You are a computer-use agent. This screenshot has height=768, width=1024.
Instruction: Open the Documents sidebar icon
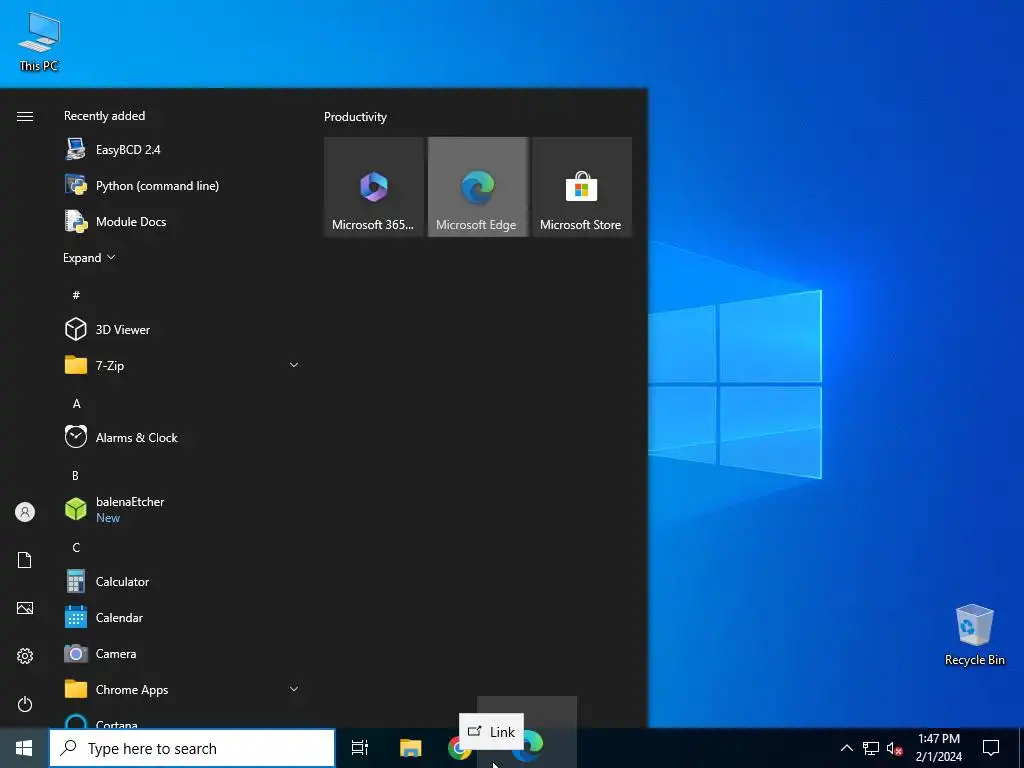tap(25, 560)
